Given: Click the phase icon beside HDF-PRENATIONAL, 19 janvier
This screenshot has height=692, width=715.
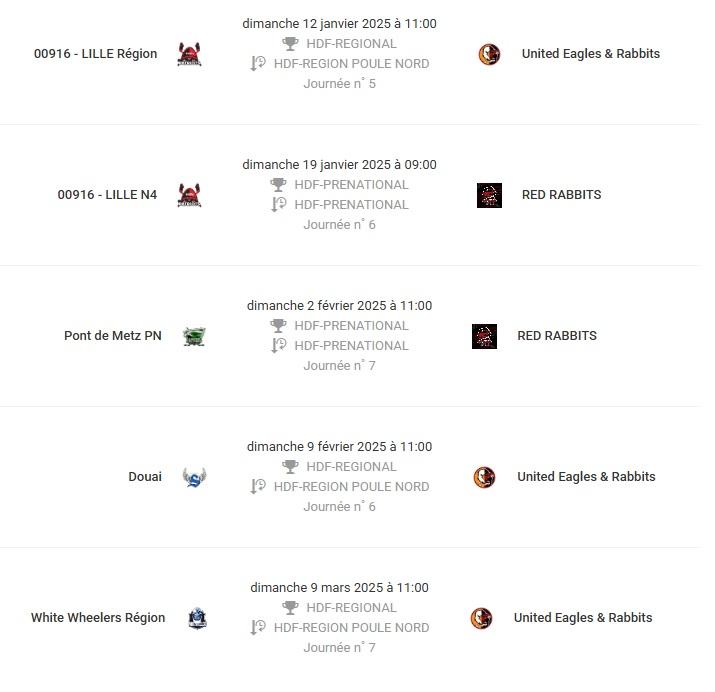Looking at the screenshot, I should [279, 204].
